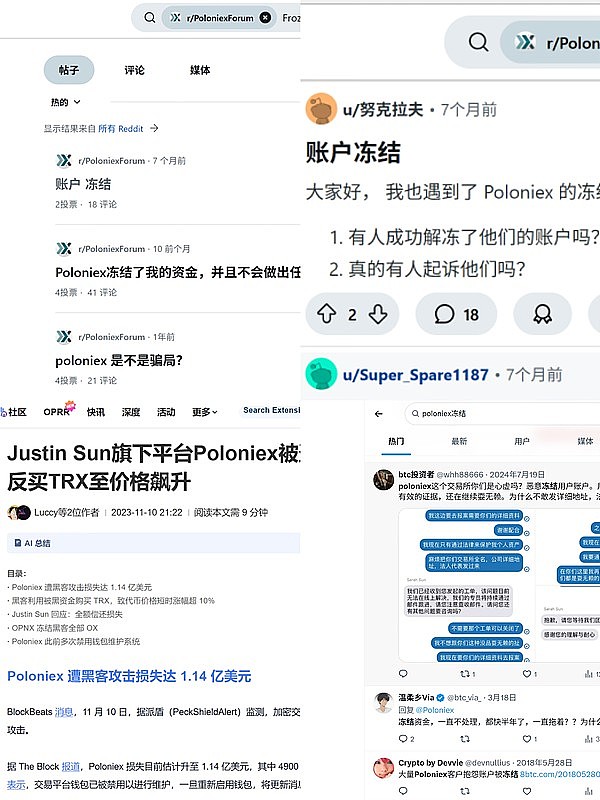Select the 最新 tab in search results
Viewport: 600px width, 800px height.
(459, 441)
